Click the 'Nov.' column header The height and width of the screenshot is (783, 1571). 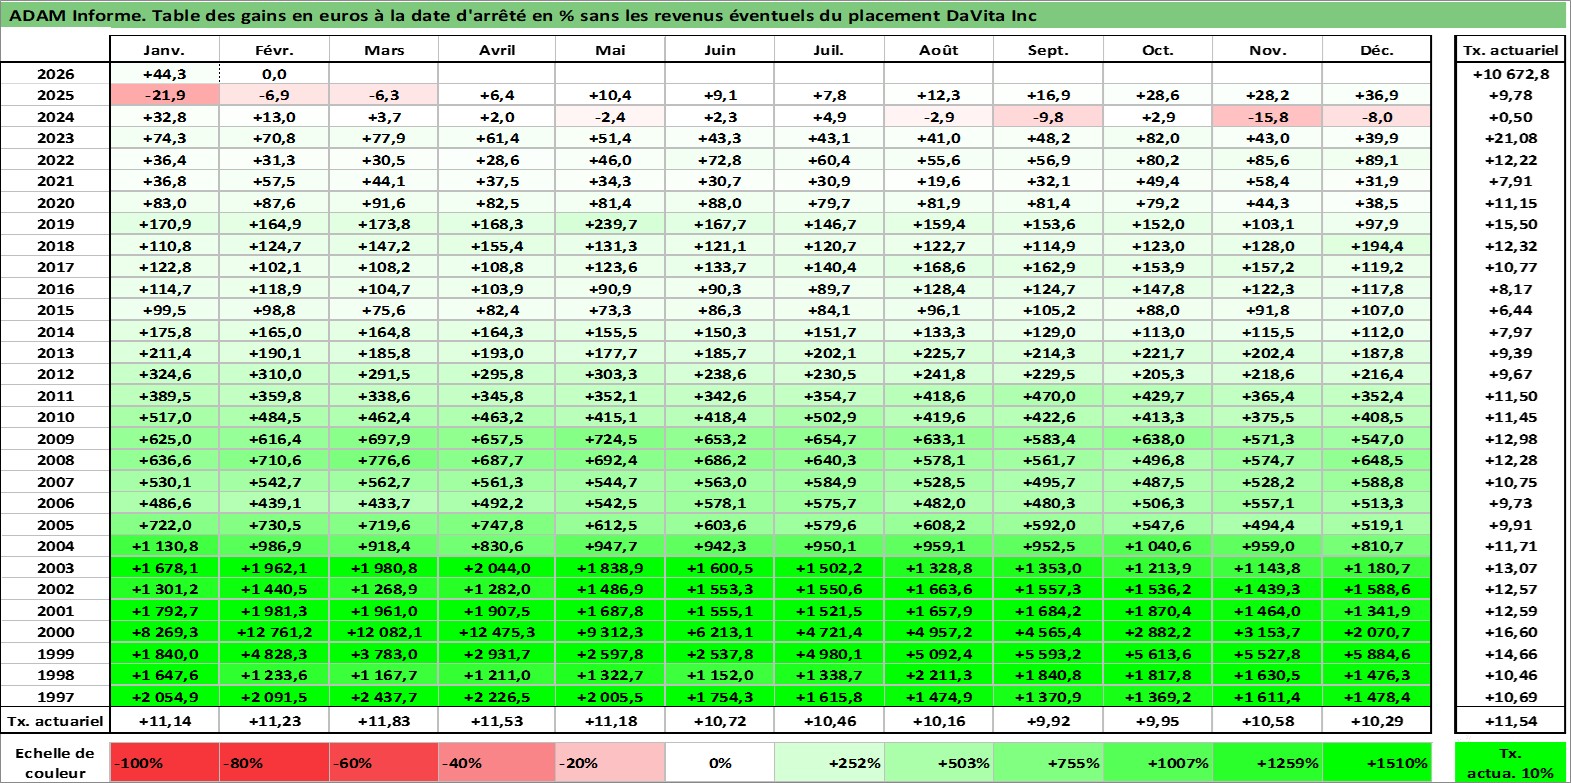(1268, 50)
